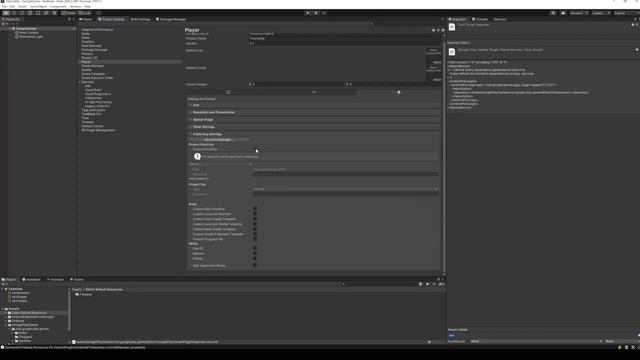This screenshot has width=640, height=360.
Task: Select the Hand tool in toolbar
Action: pos(6,13)
